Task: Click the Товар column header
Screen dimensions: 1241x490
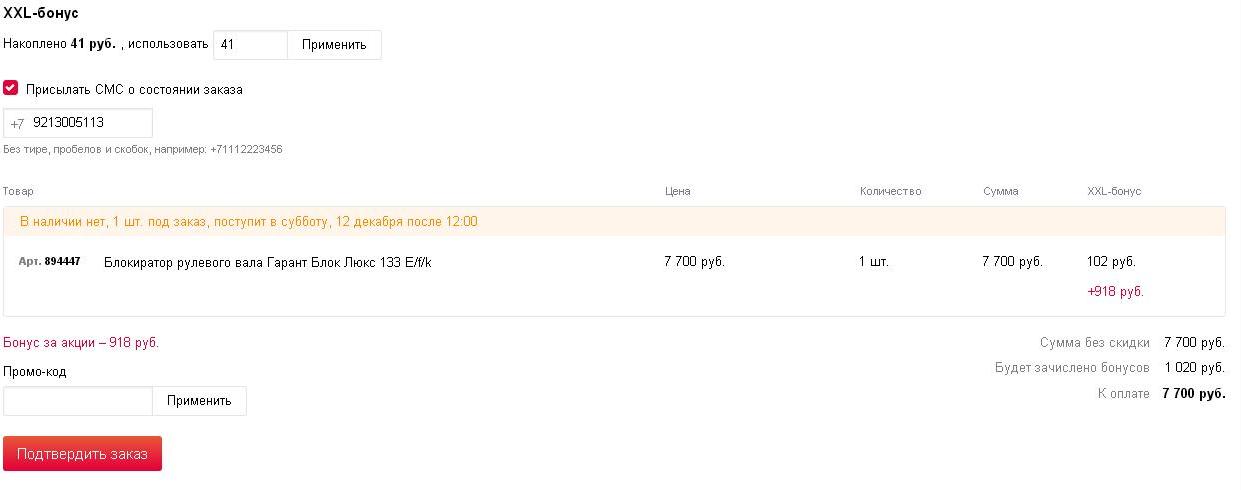Action: [18, 191]
